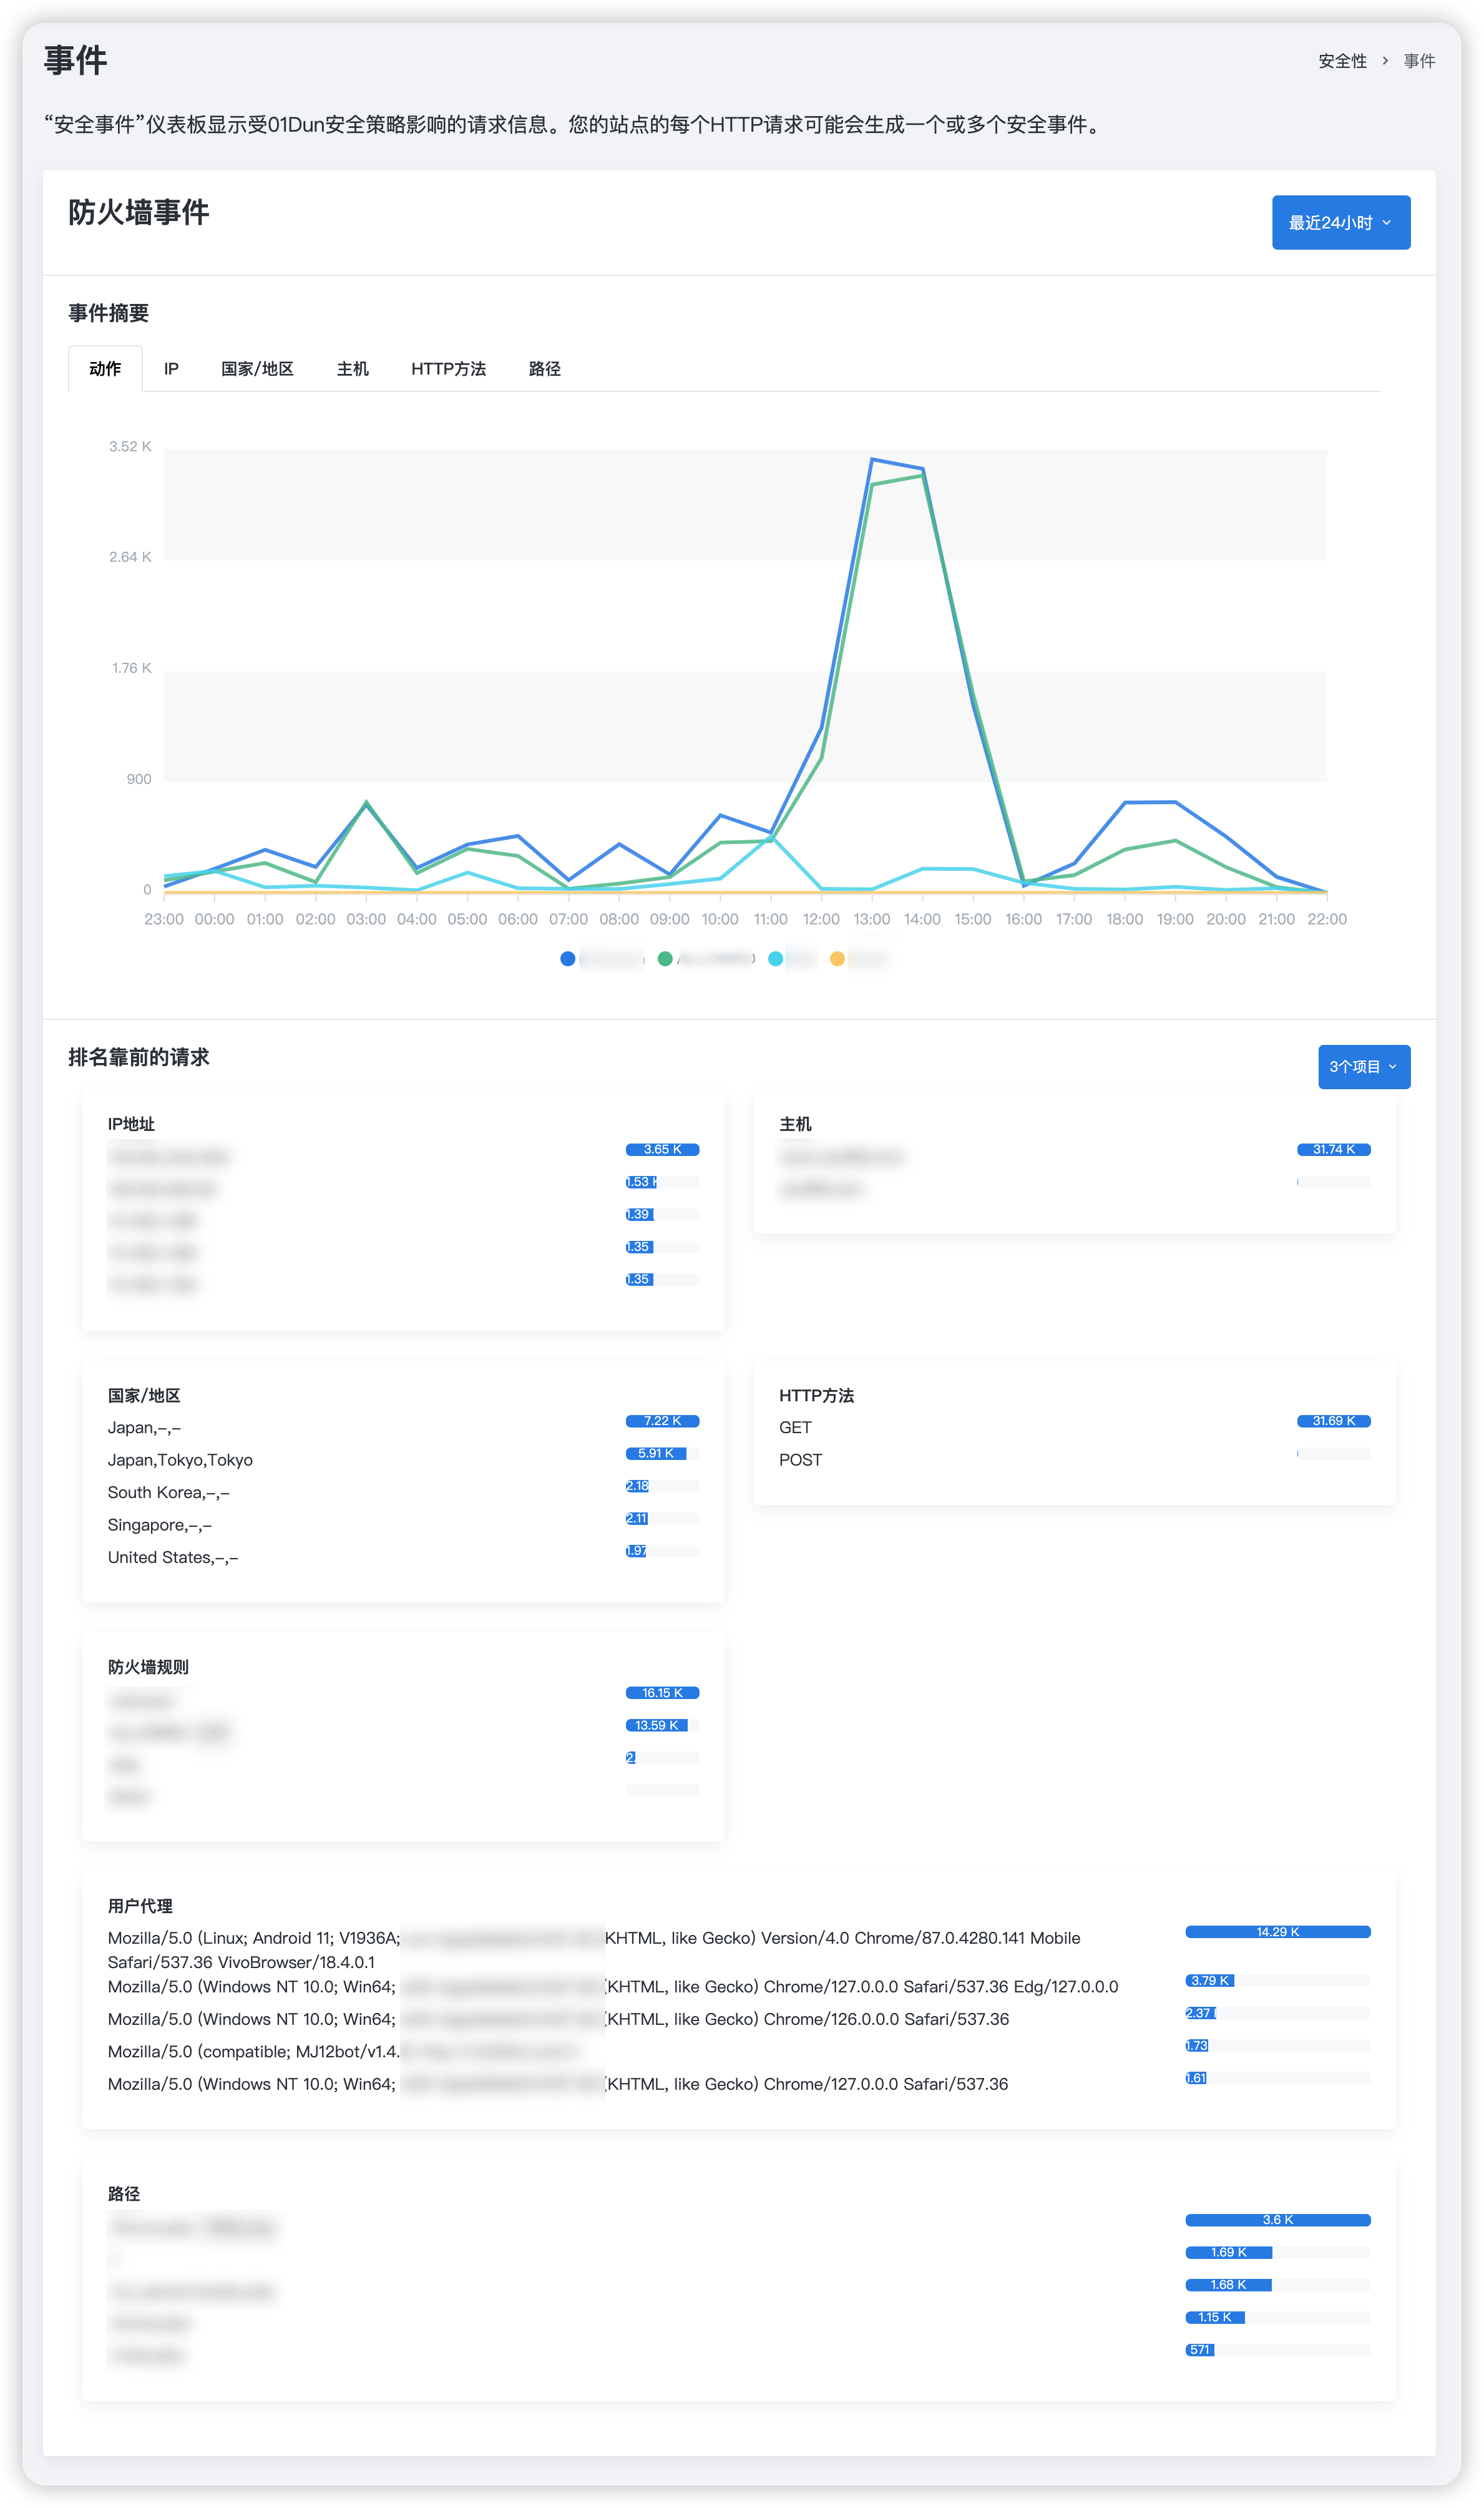1484x2508 pixels.
Task: Click the 18:00 x-axis label
Action: 1124,919
